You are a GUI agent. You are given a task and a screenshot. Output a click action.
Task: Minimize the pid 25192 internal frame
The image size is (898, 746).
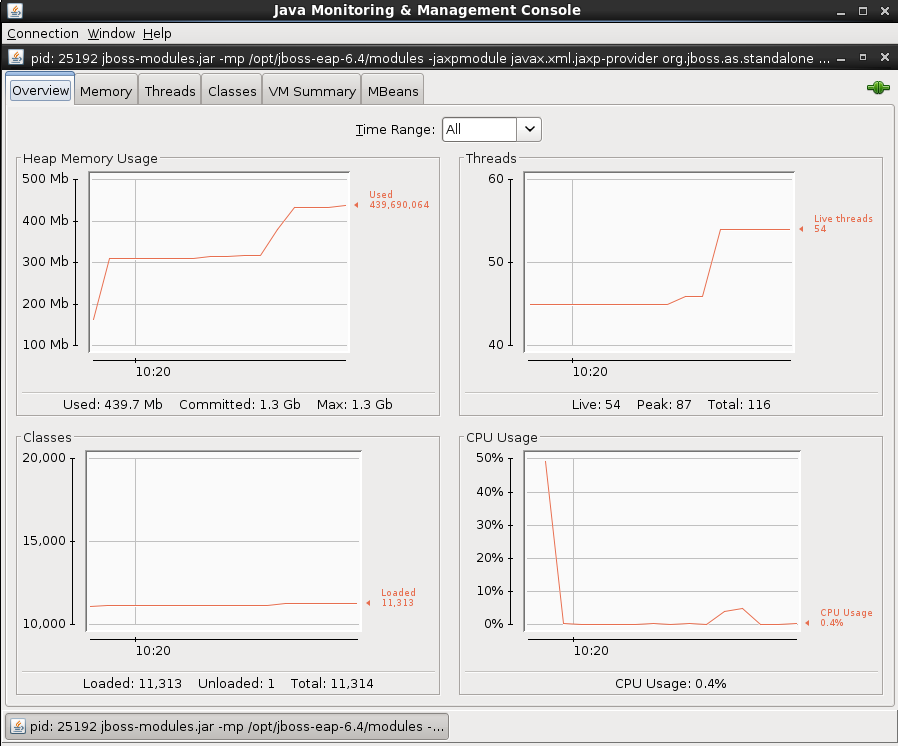(x=841, y=58)
